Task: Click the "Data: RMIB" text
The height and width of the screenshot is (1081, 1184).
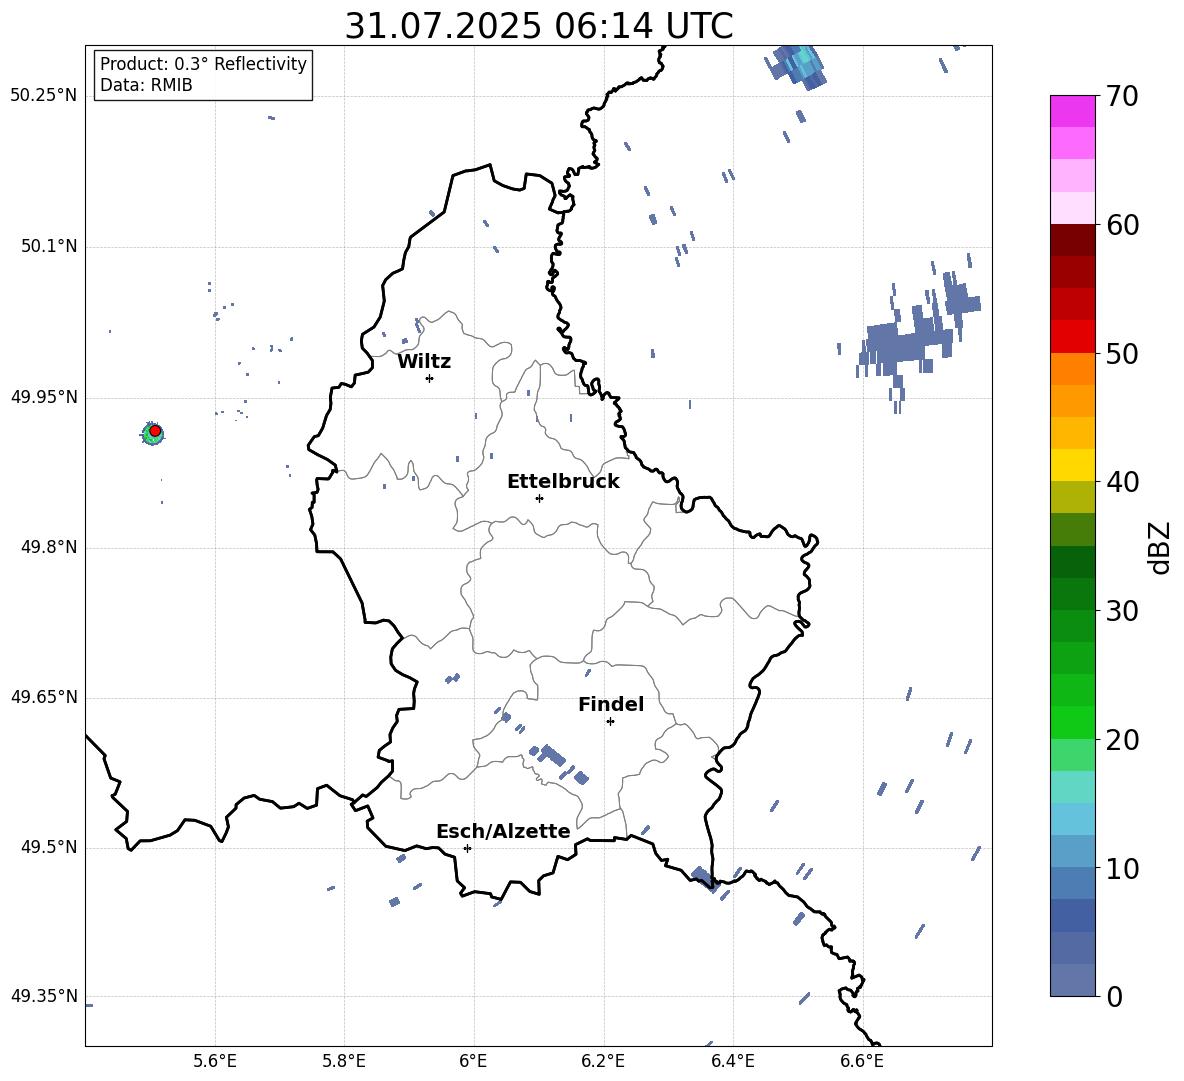Action: pos(146,85)
